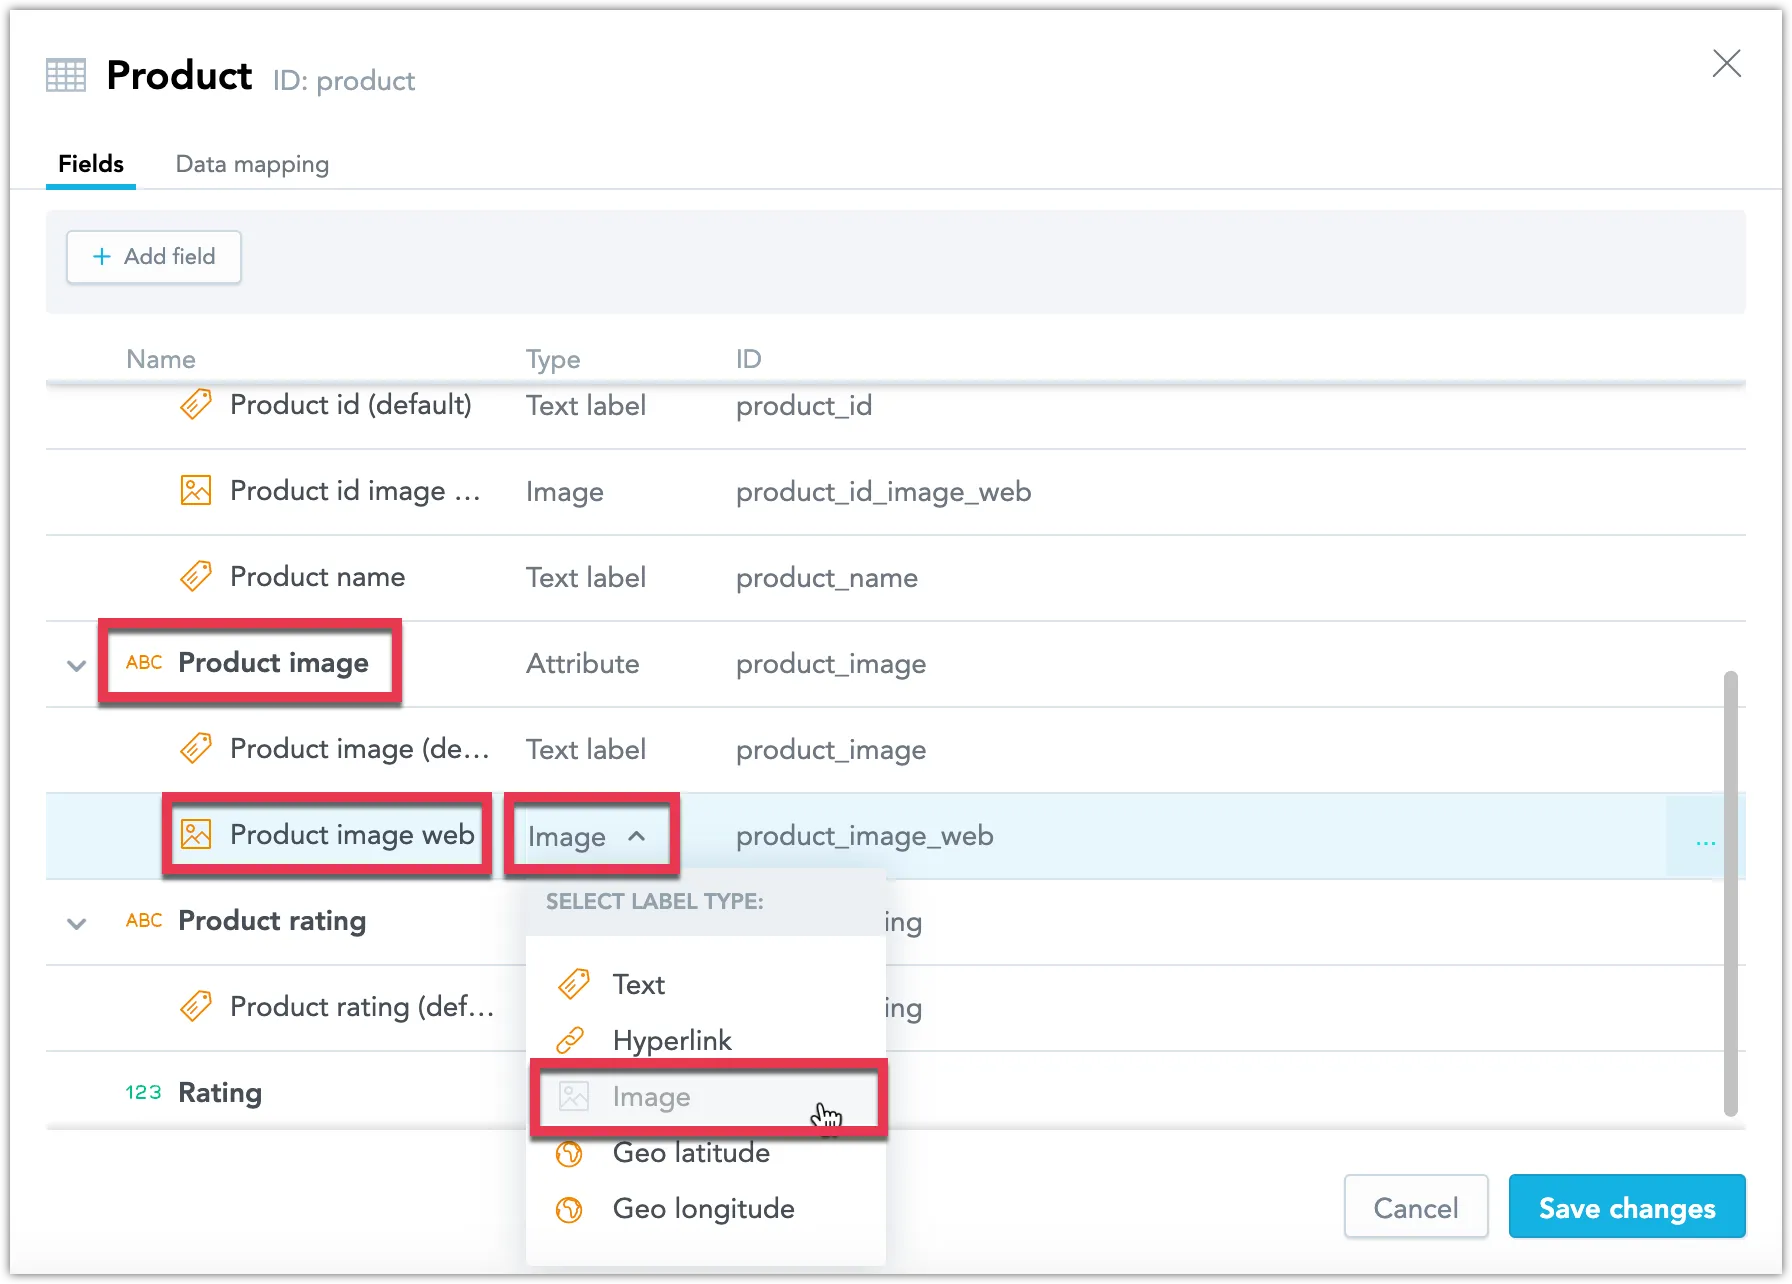Image resolution: width=1792 pixels, height=1284 pixels.
Task: Click the tag icon beside Product id (default)
Action: [196, 405]
